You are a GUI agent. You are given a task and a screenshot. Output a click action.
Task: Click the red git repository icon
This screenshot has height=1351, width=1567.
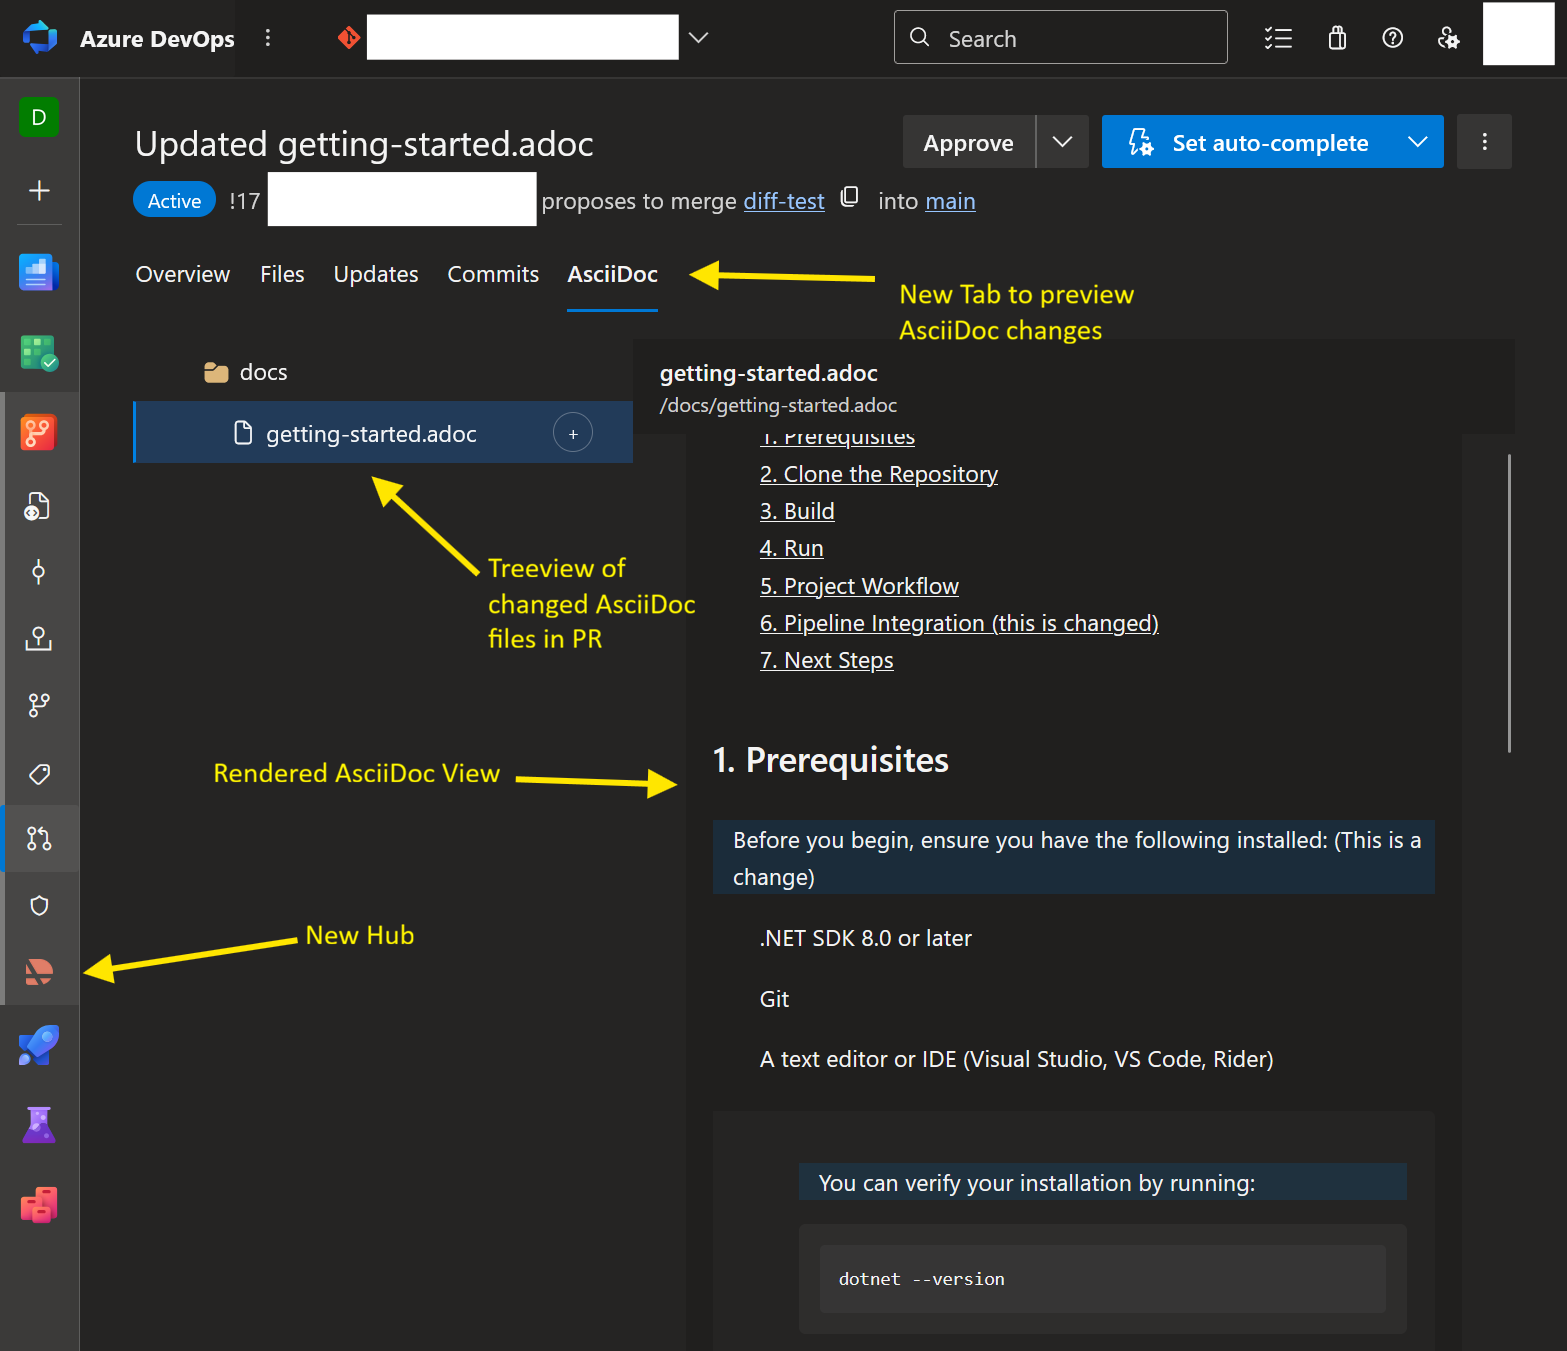(348, 38)
